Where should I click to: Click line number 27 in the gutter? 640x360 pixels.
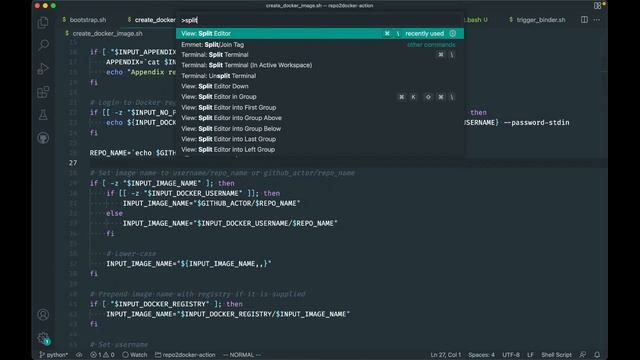[73, 163]
